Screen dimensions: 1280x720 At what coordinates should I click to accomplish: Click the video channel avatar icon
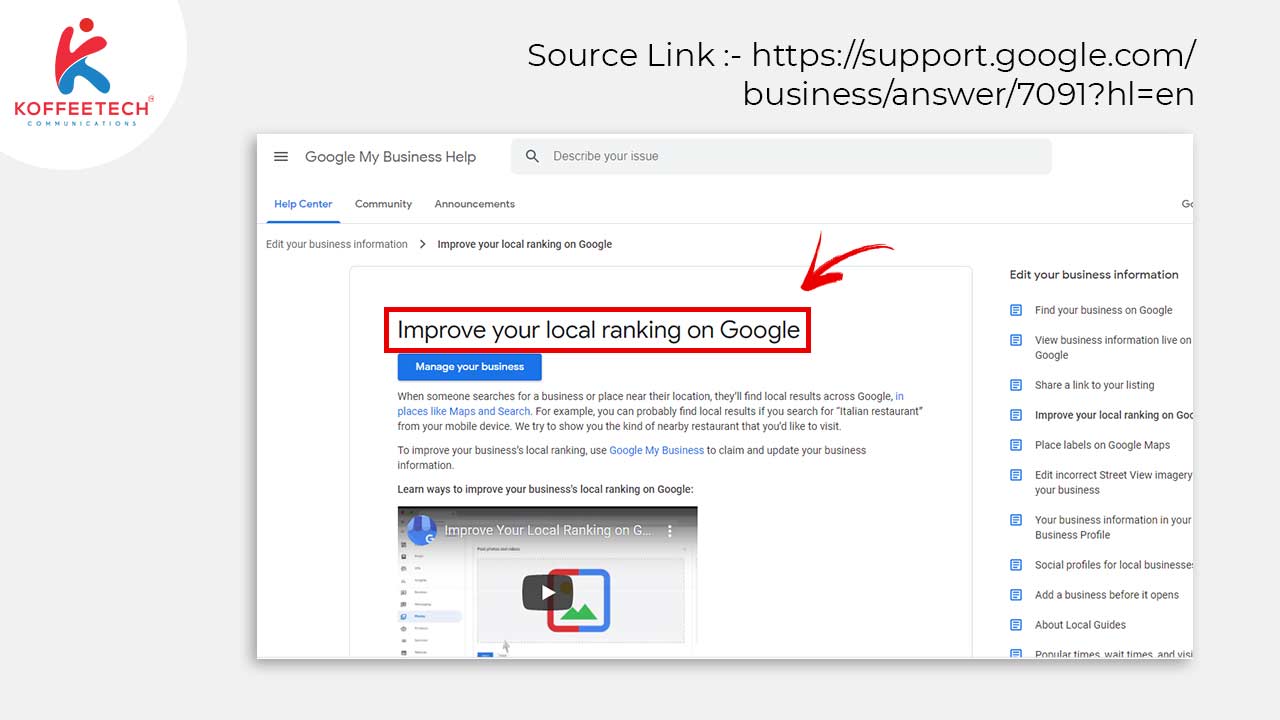421,530
